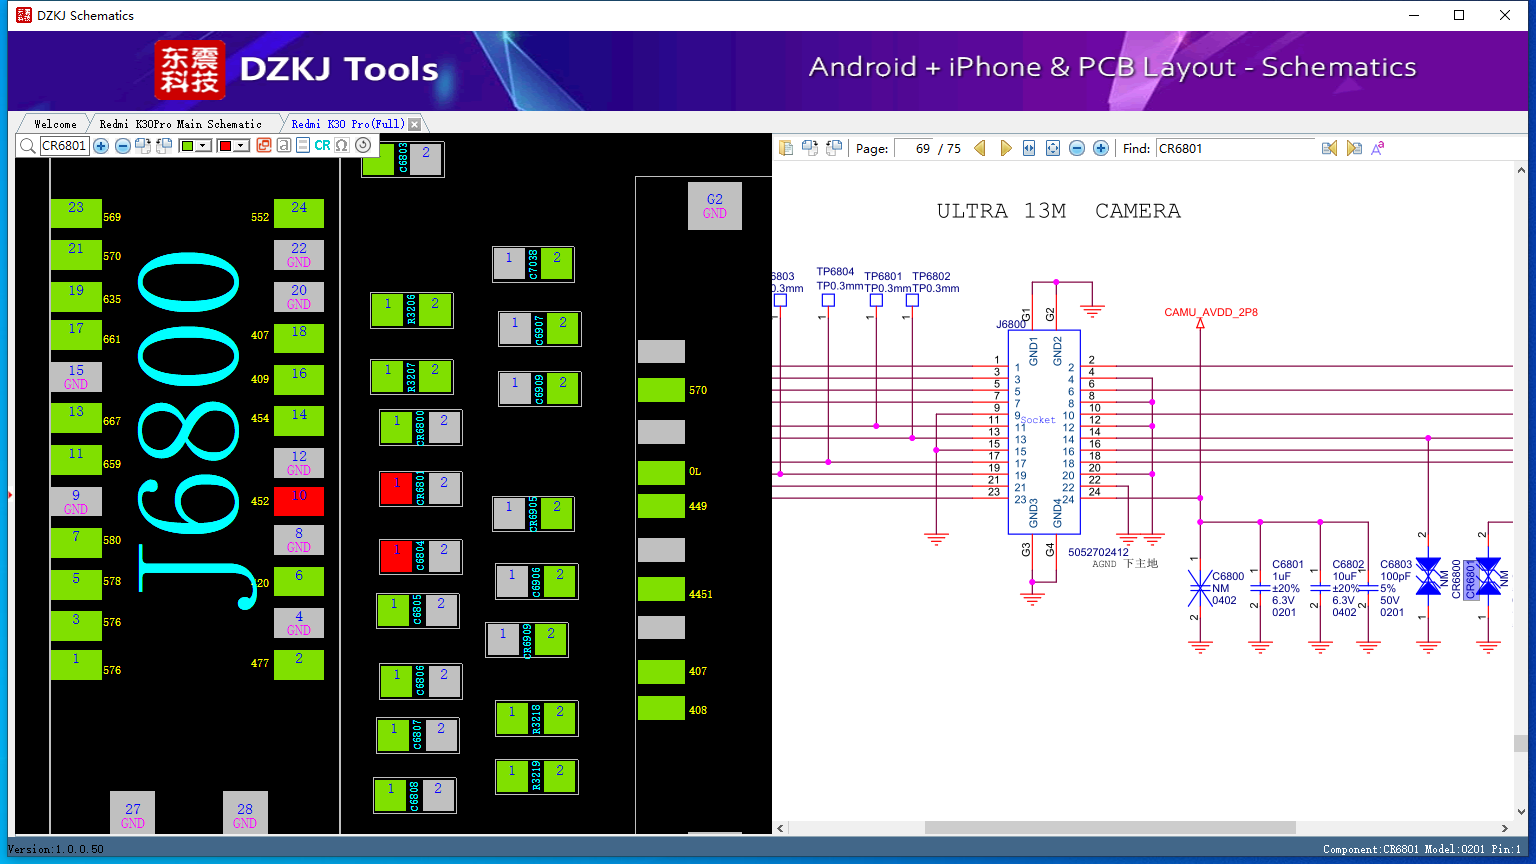Image resolution: width=1536 pixels, height=864 pixels.
Task: Switch to the Welcome tab
Action: coord(55,124)
